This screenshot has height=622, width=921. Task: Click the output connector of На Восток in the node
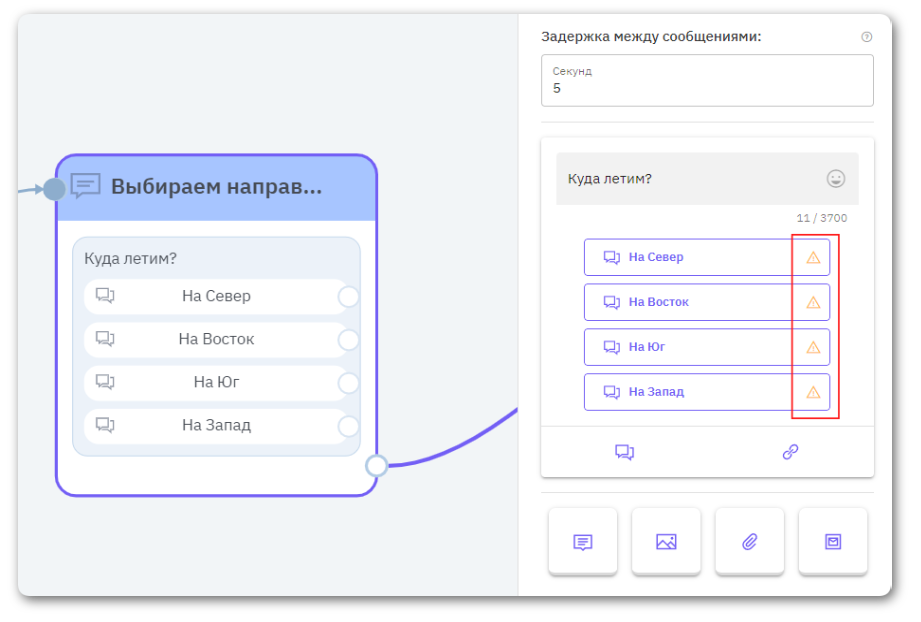click(348, 340)
